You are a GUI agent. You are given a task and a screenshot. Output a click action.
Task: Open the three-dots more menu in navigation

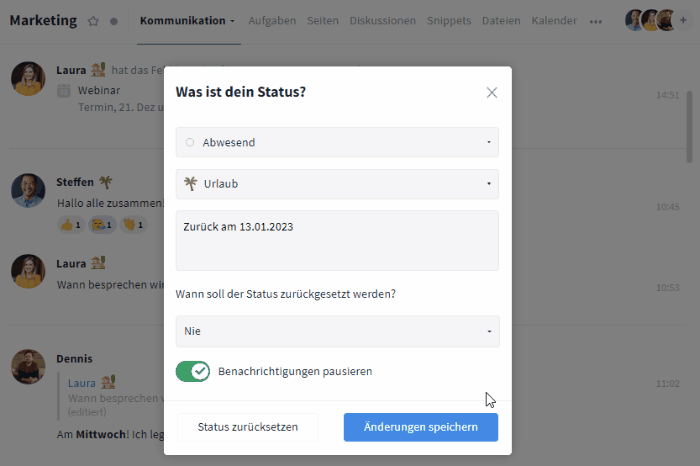tap(596, 21)
